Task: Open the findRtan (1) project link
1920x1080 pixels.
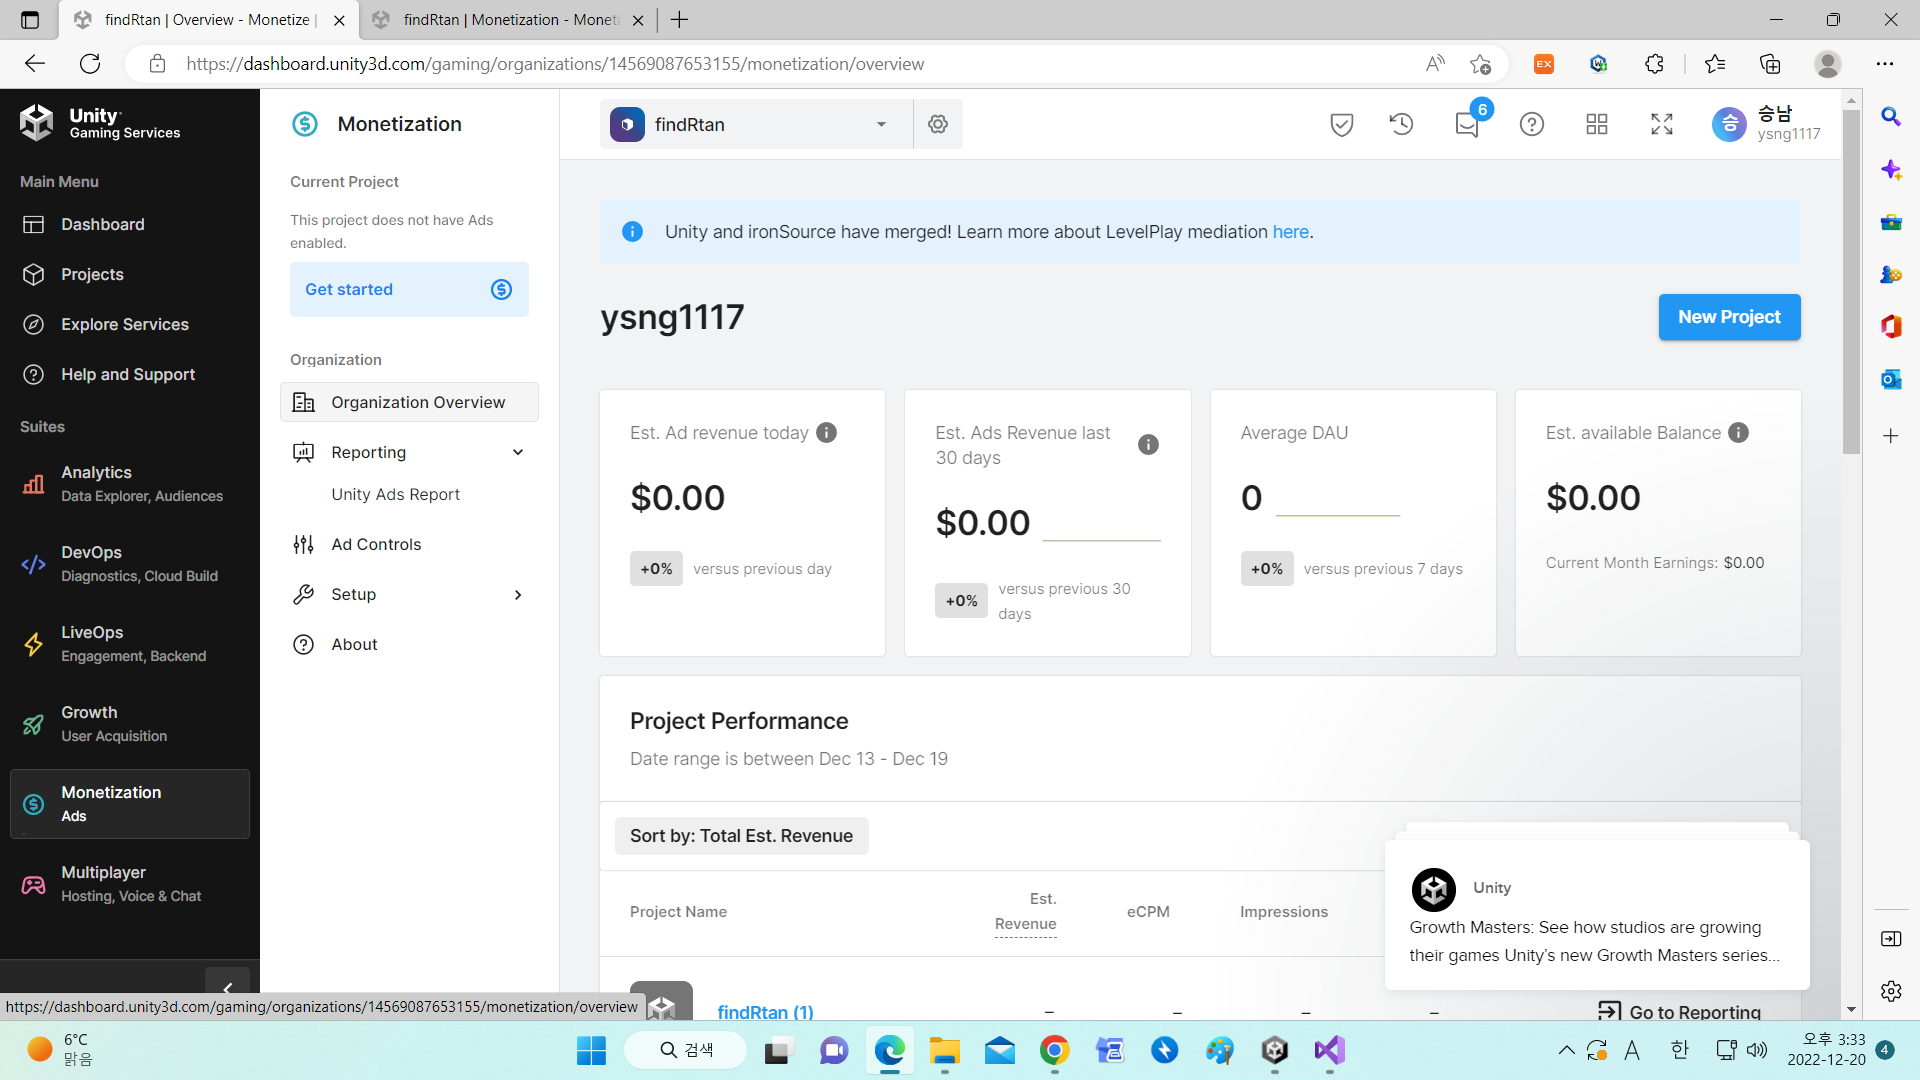Action: (x=766, y=1012)
